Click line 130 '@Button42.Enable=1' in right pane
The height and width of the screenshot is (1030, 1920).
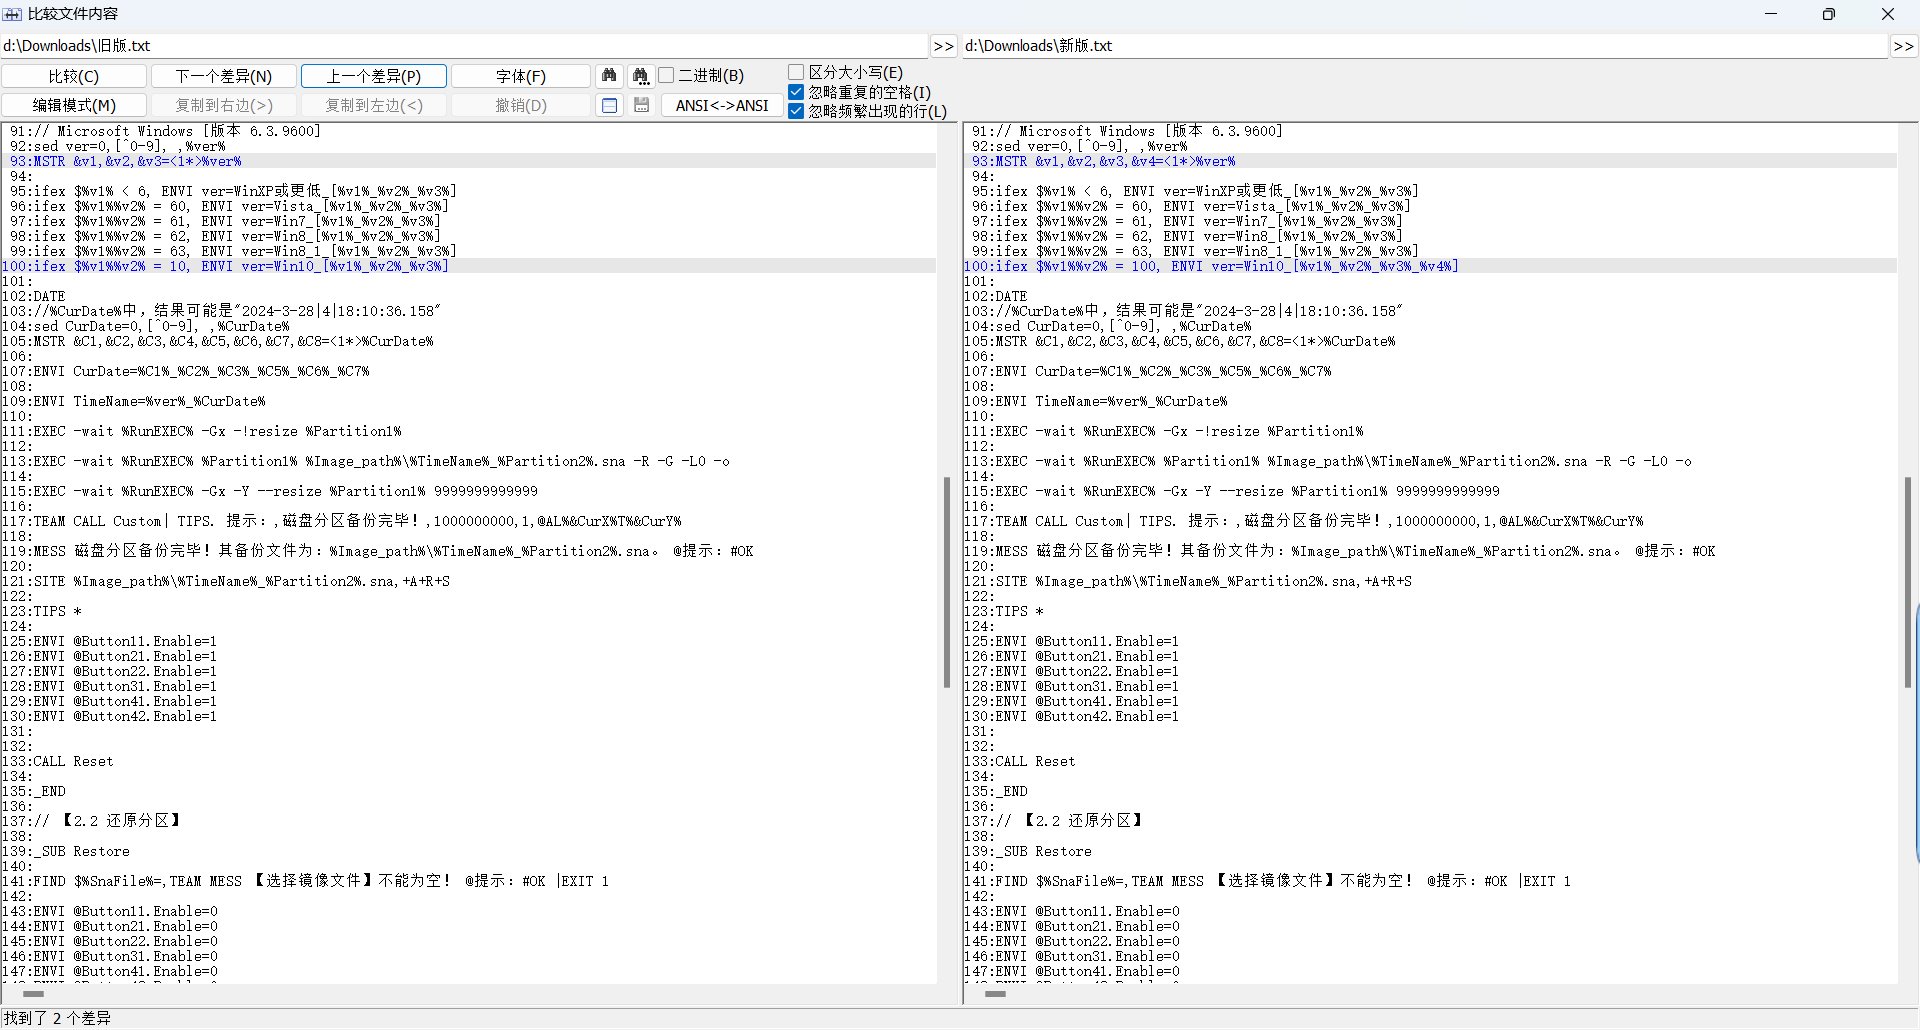(1071, 716)
